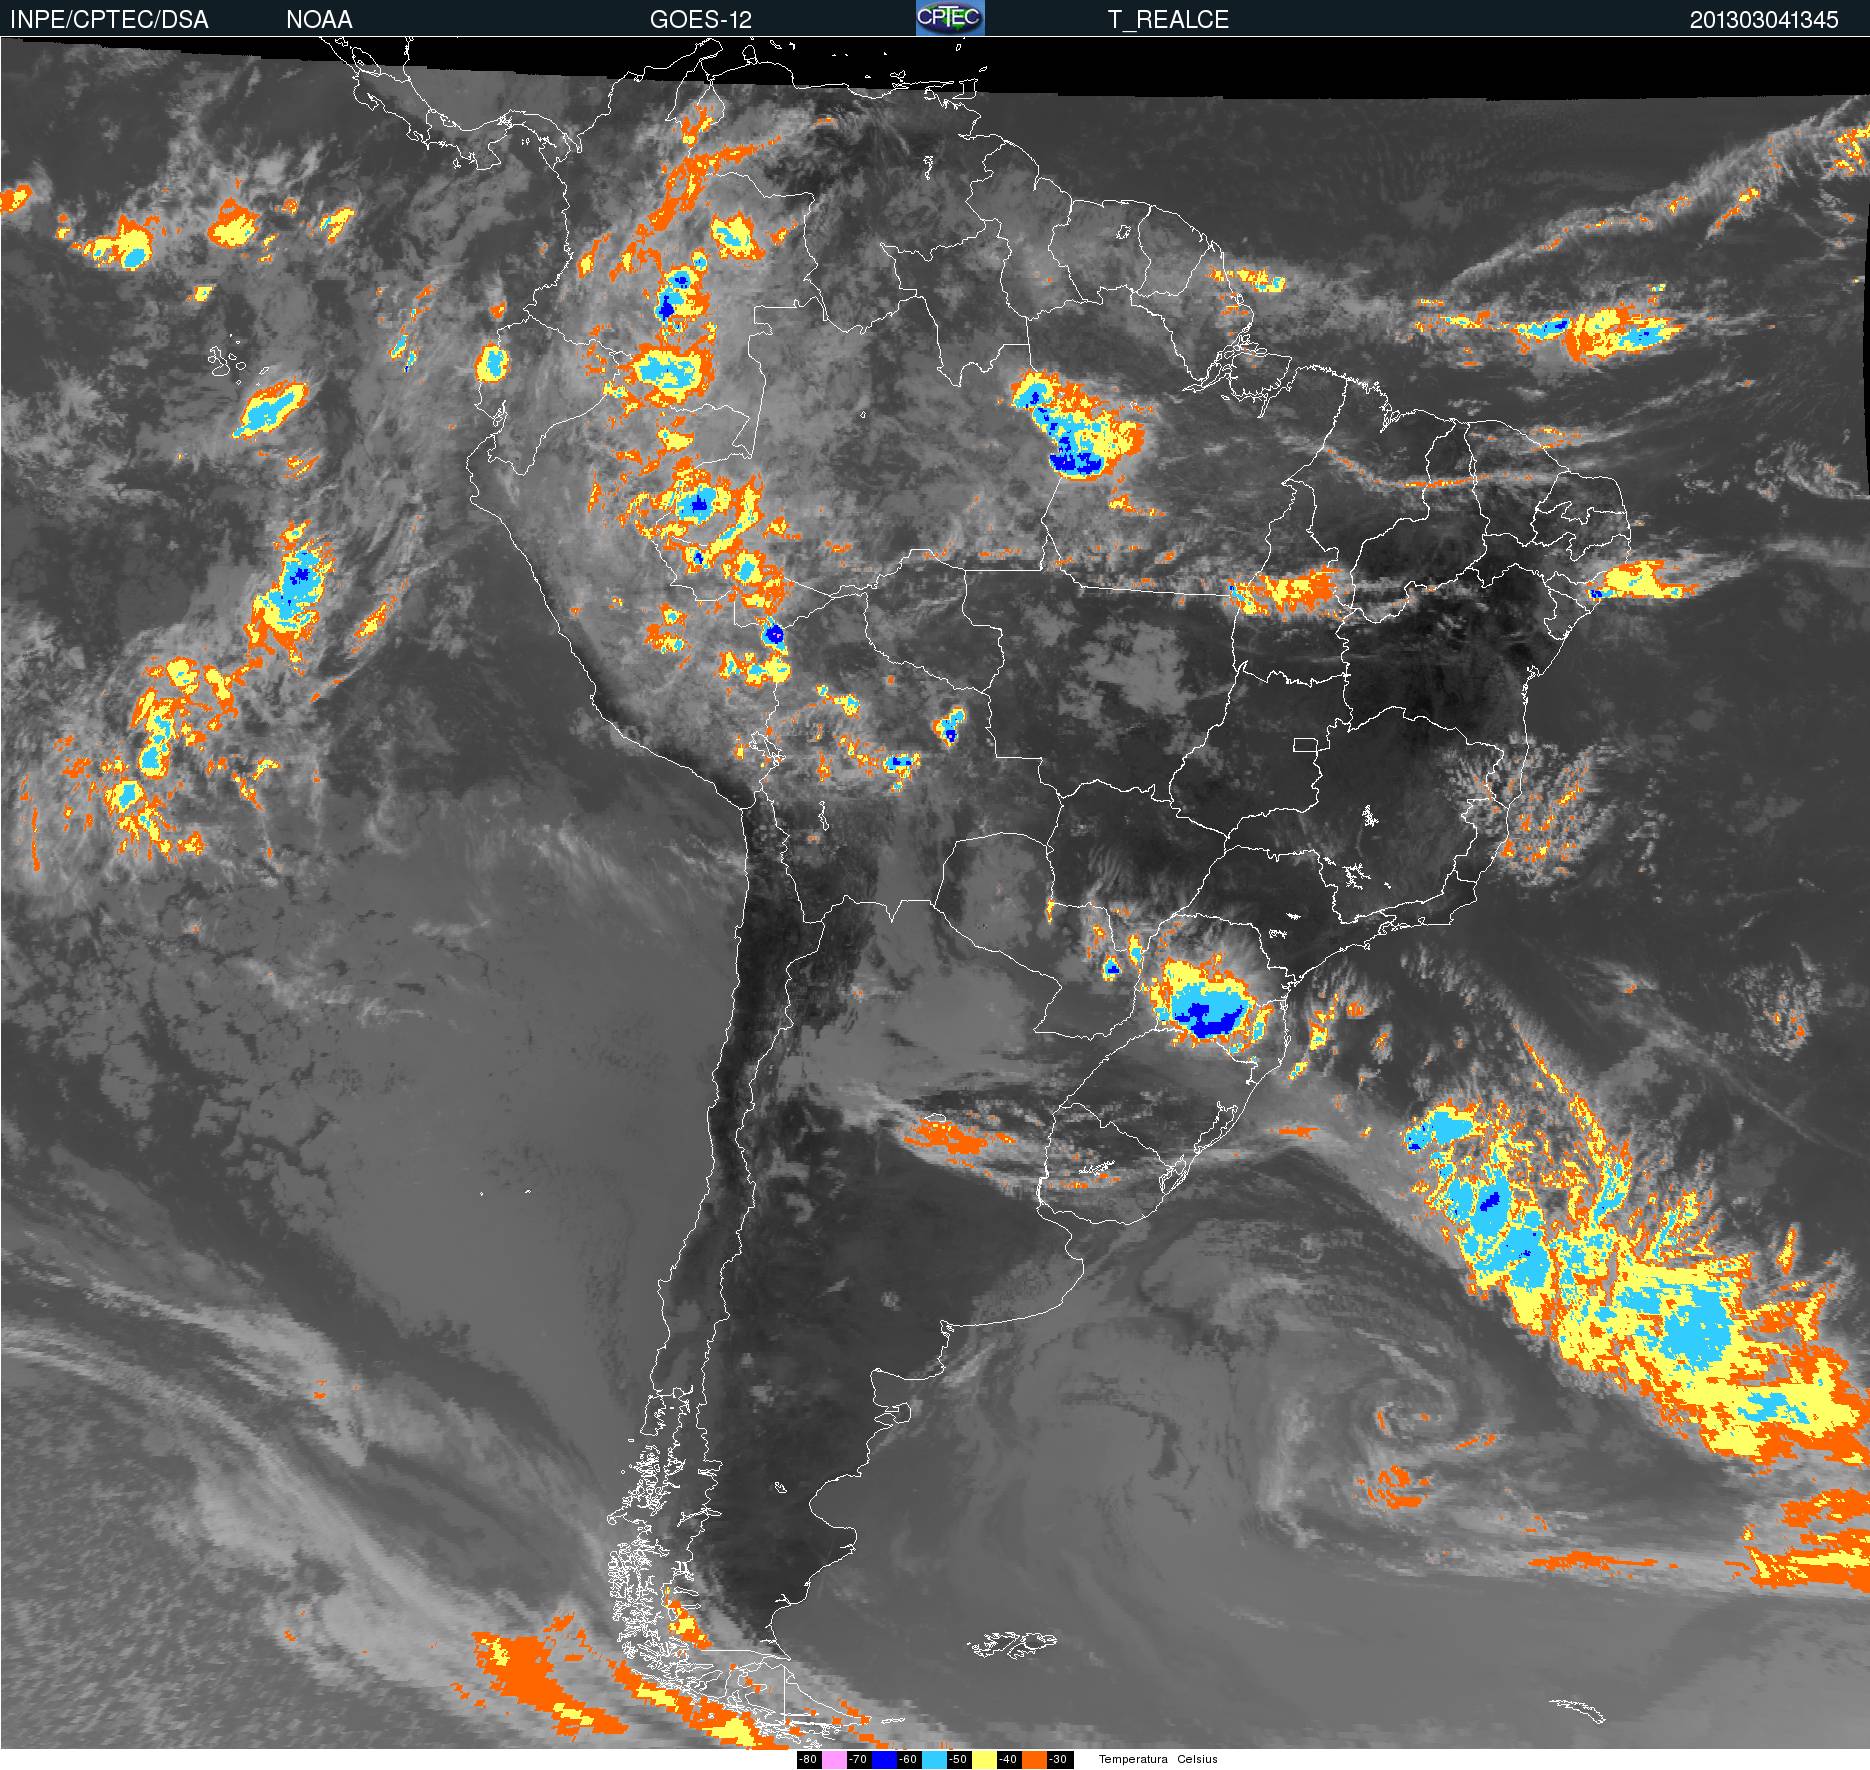Click the 201303041345 timestamp
Viewport: 1870px width, 1770px height.
point(1764,20)
